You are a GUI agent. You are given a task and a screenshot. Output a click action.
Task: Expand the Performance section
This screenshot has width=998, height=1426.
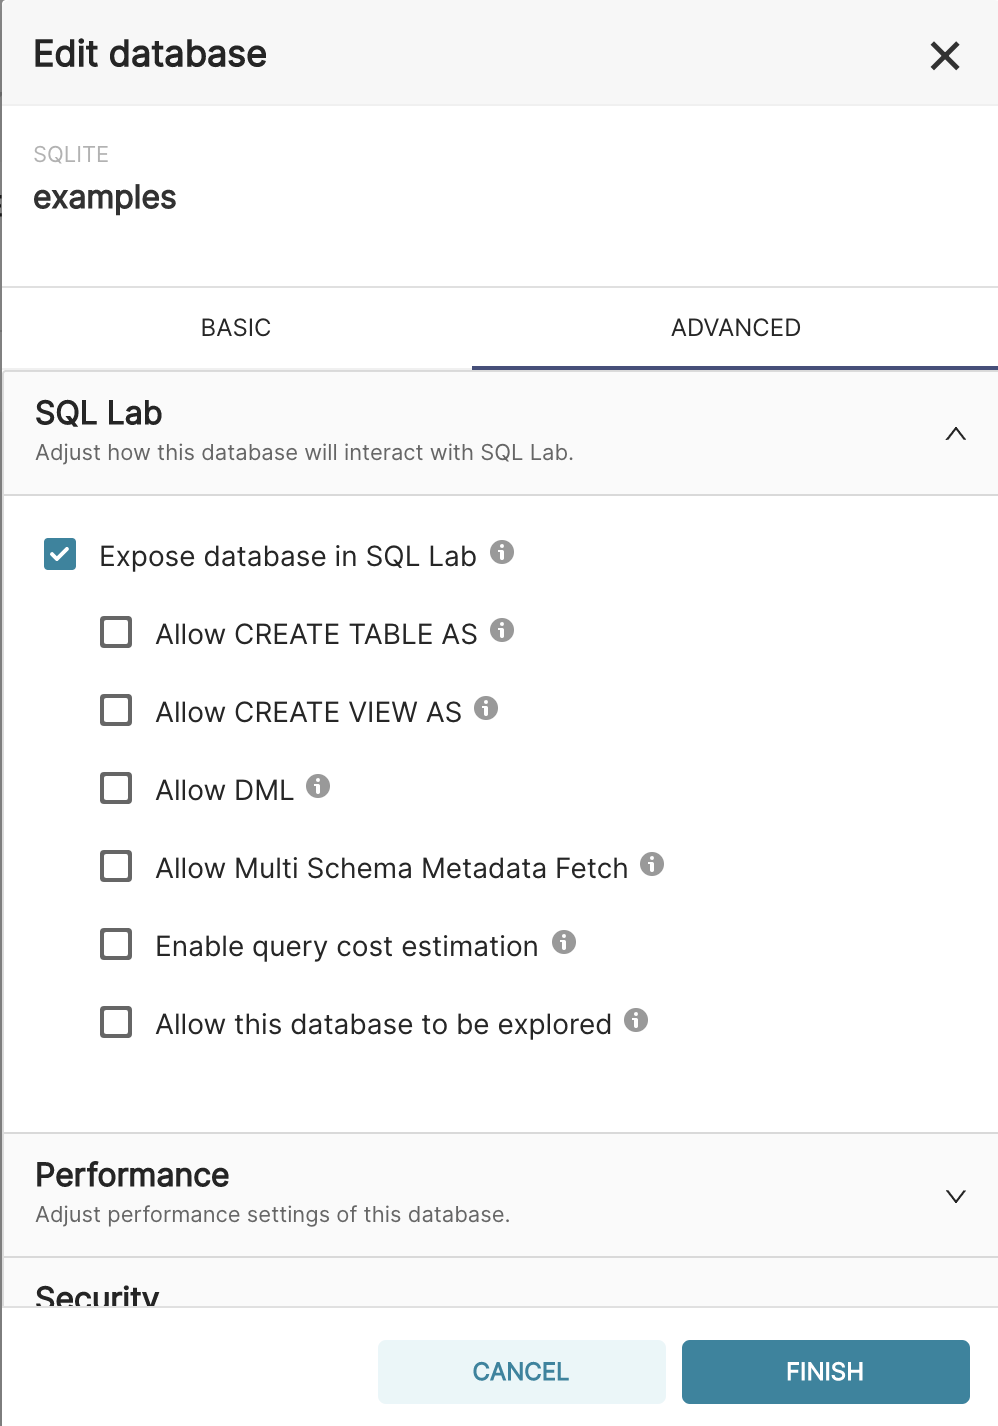955,1196
